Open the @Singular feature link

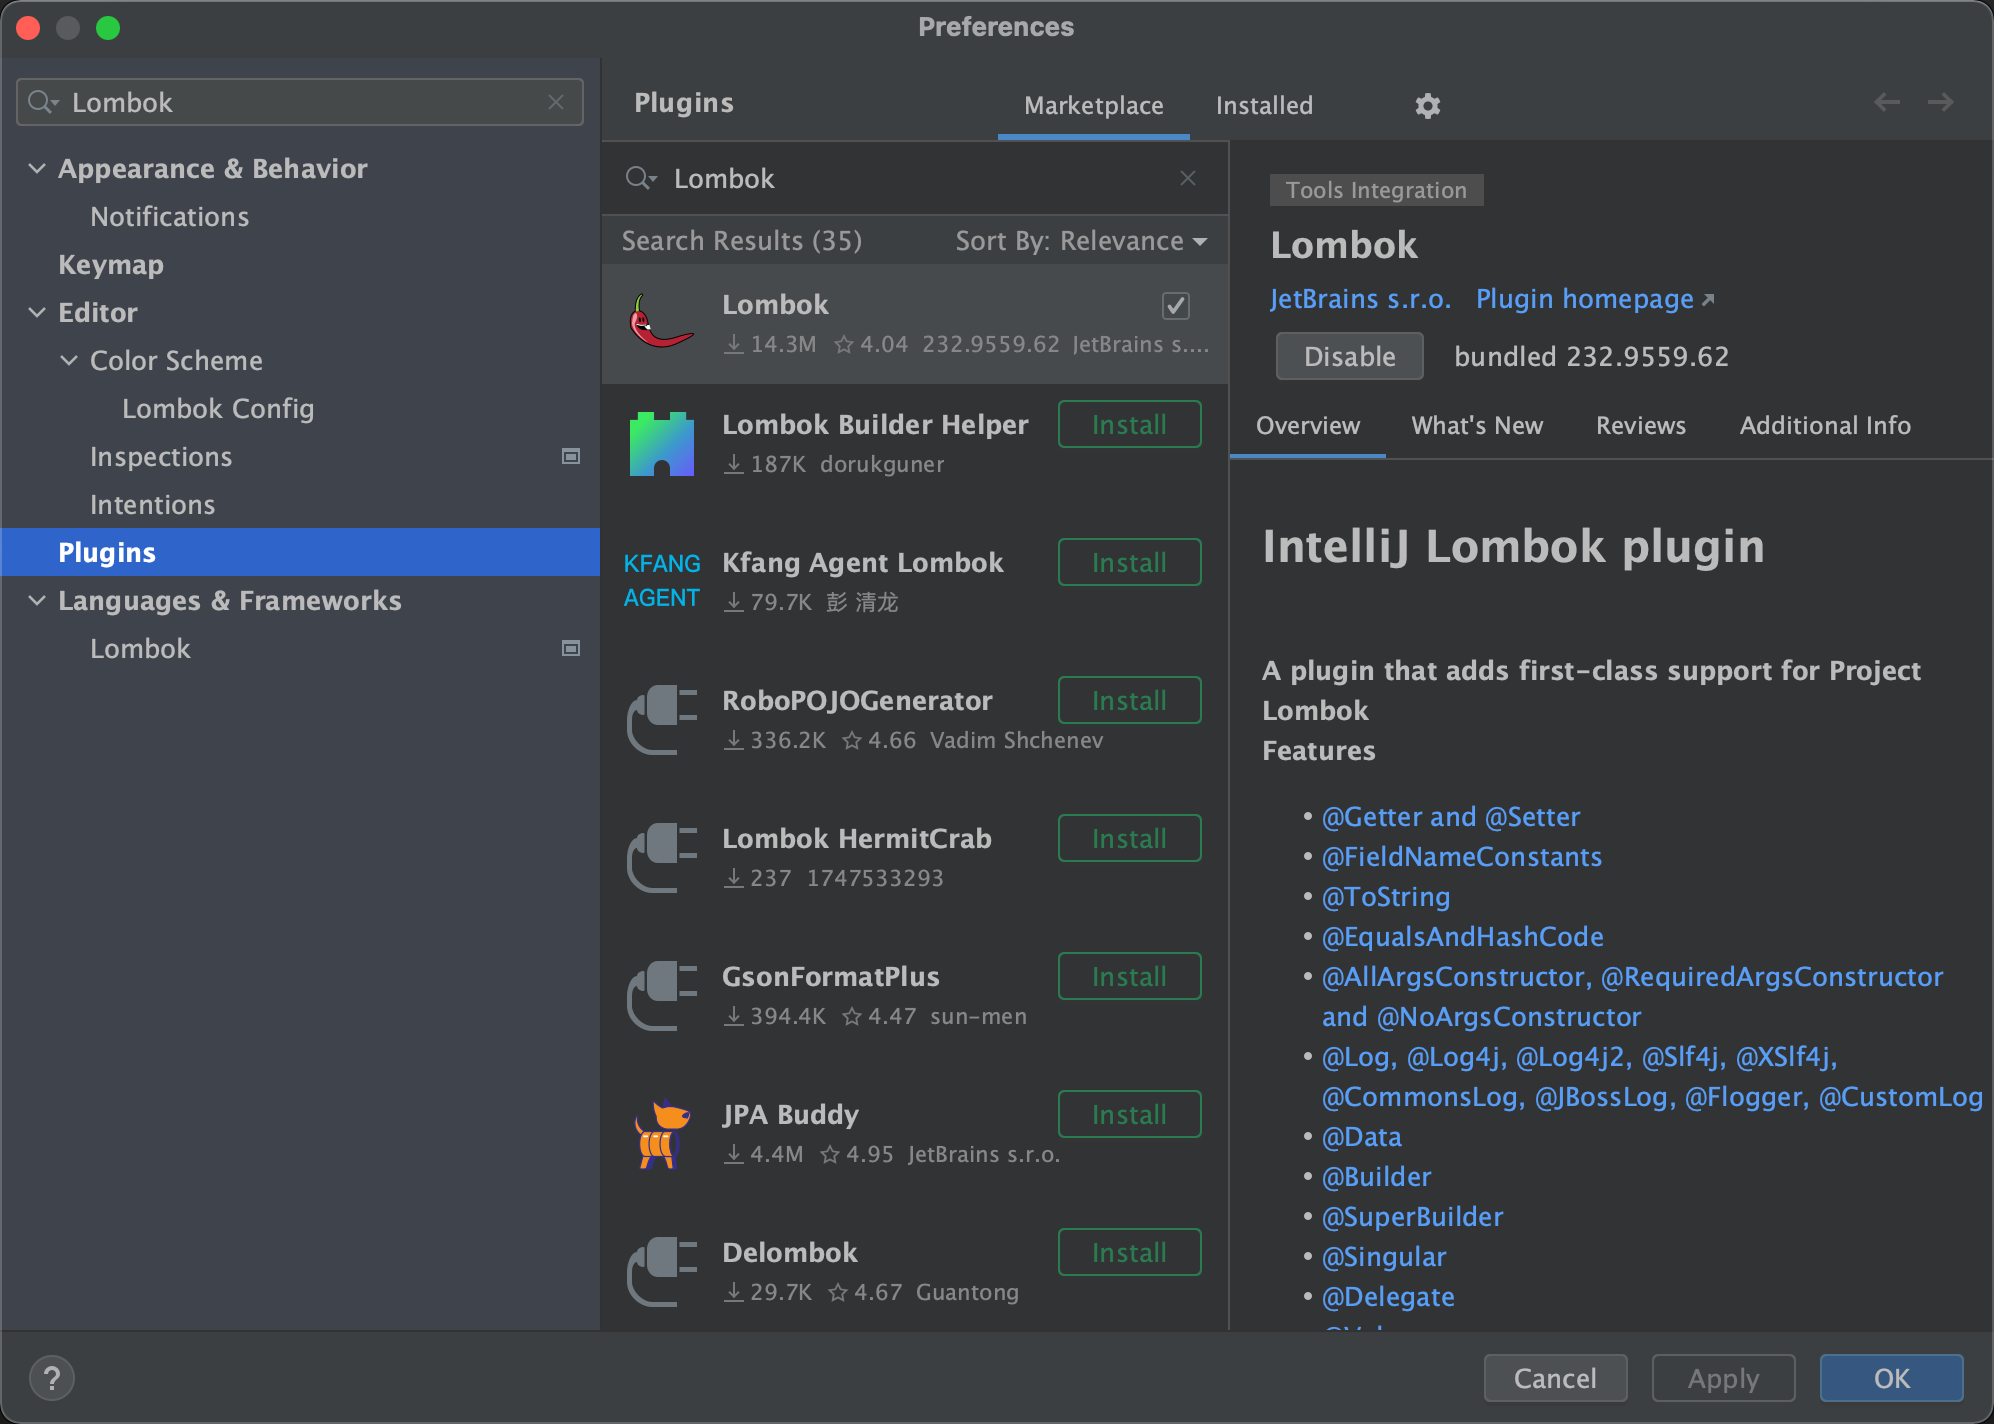coord(1384,1257)
